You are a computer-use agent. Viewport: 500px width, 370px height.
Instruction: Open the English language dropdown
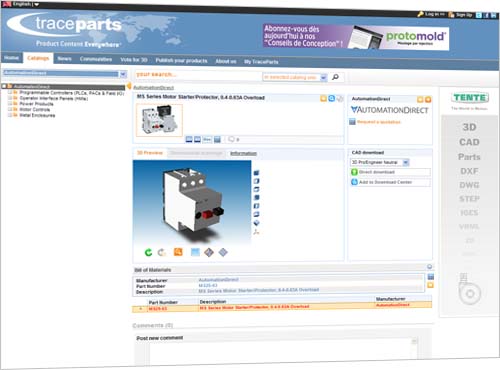pos(37,4)
